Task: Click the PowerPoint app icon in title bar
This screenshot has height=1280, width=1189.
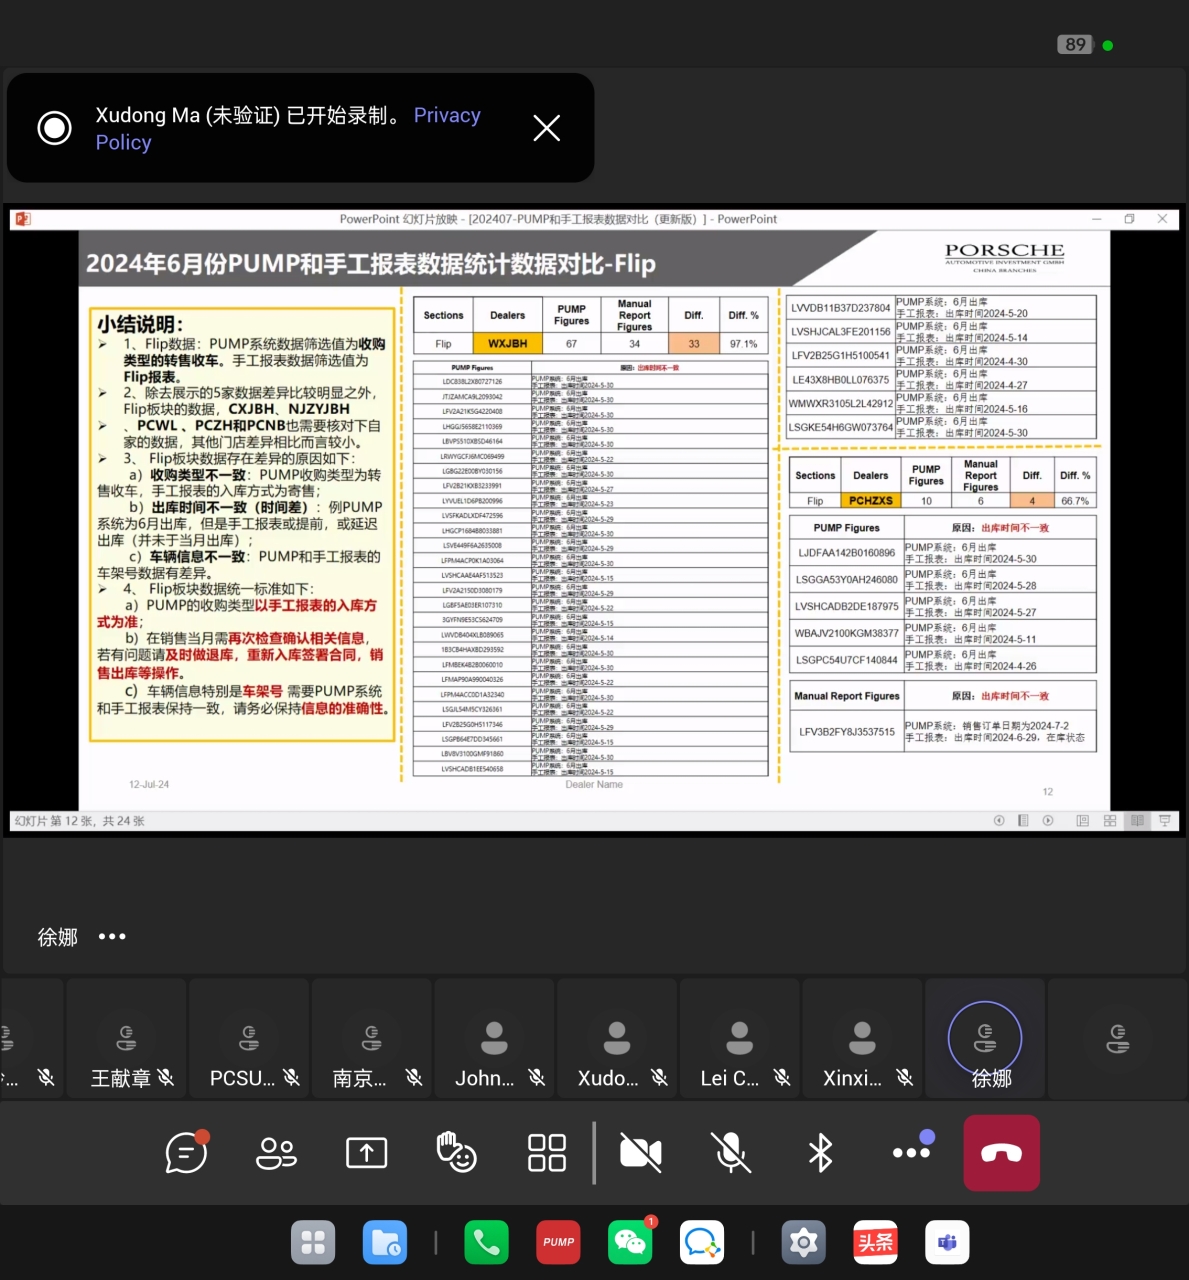Action: pyautogui.click(x=23, y=219)
